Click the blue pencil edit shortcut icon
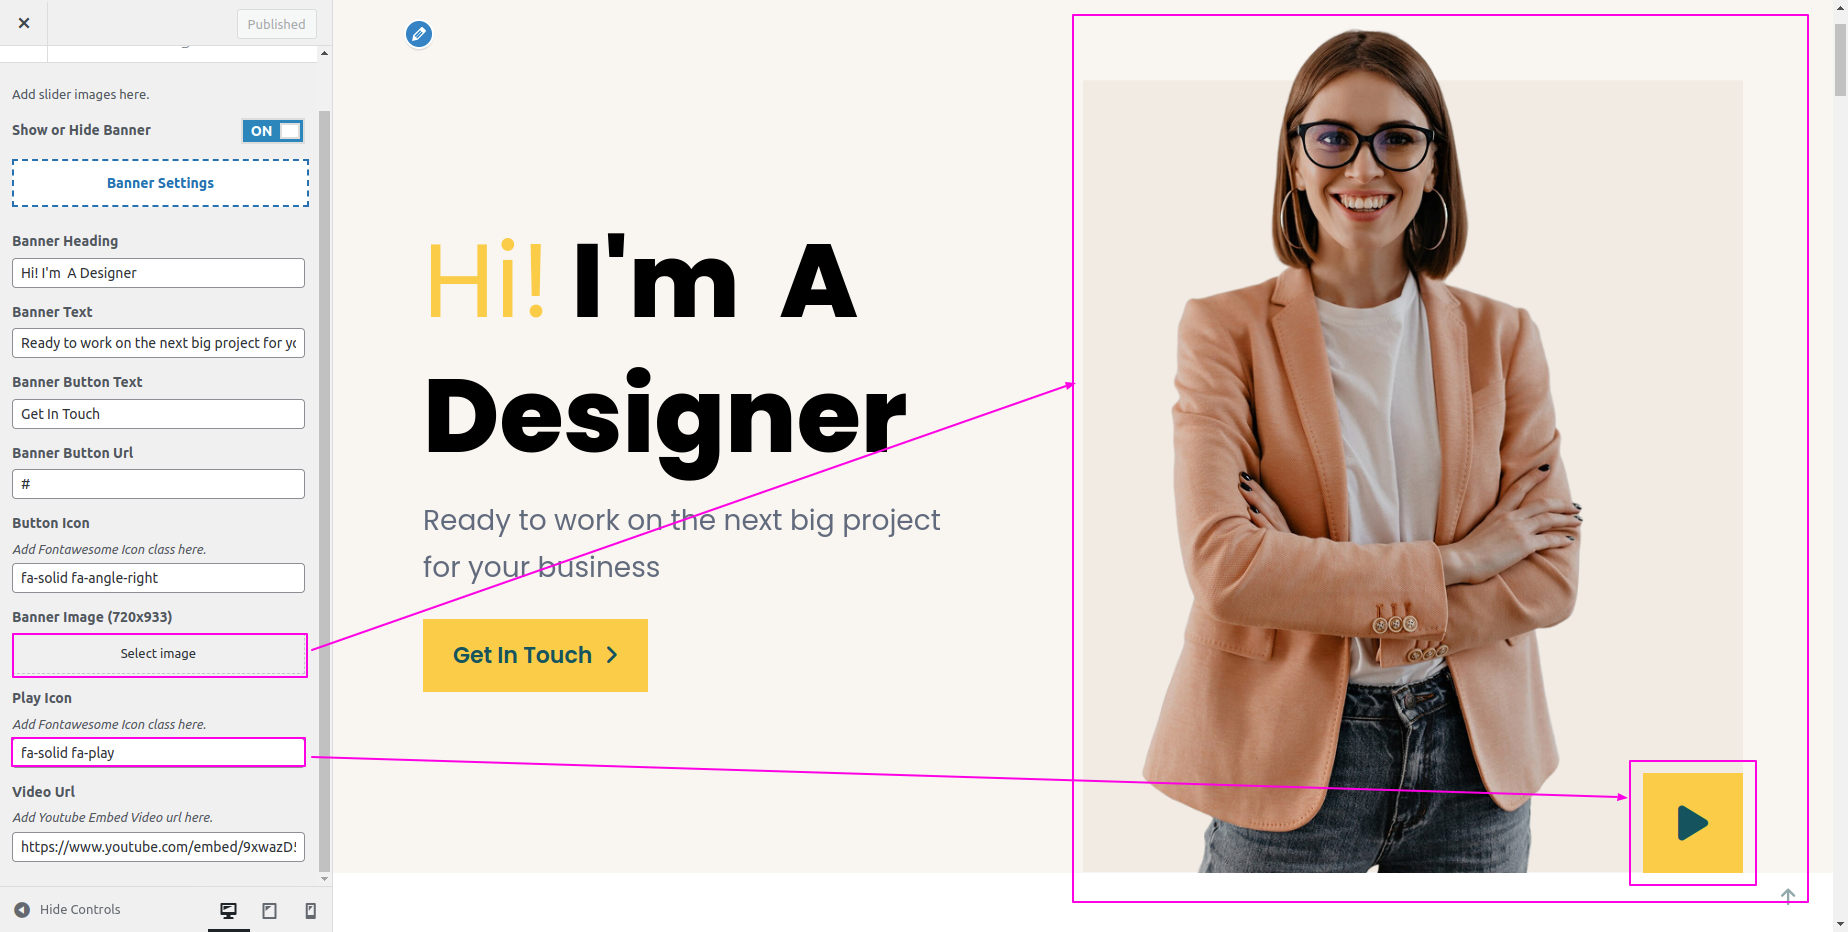The width and height of the screenshot is (1848, 932). [x=419, y=35]
